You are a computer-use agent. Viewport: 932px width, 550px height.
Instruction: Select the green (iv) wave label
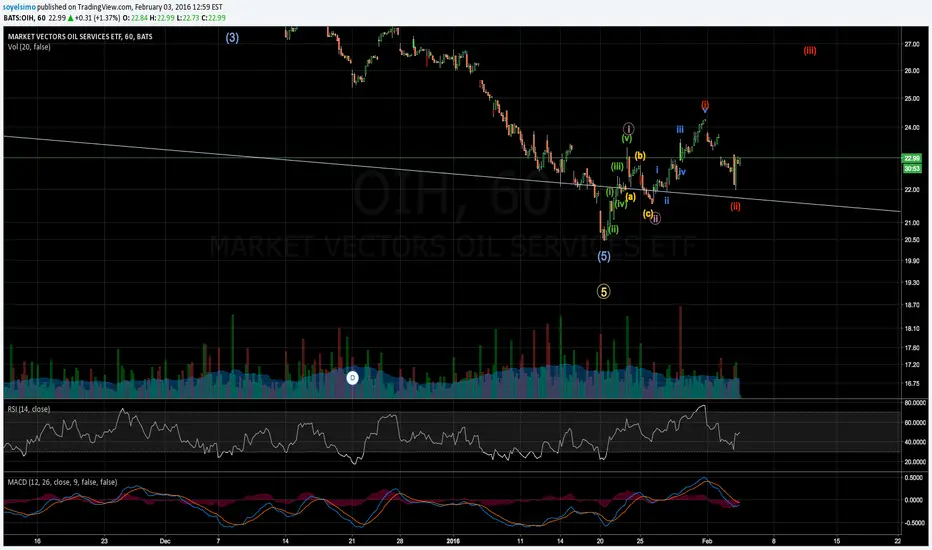click(x=621, y=204)
